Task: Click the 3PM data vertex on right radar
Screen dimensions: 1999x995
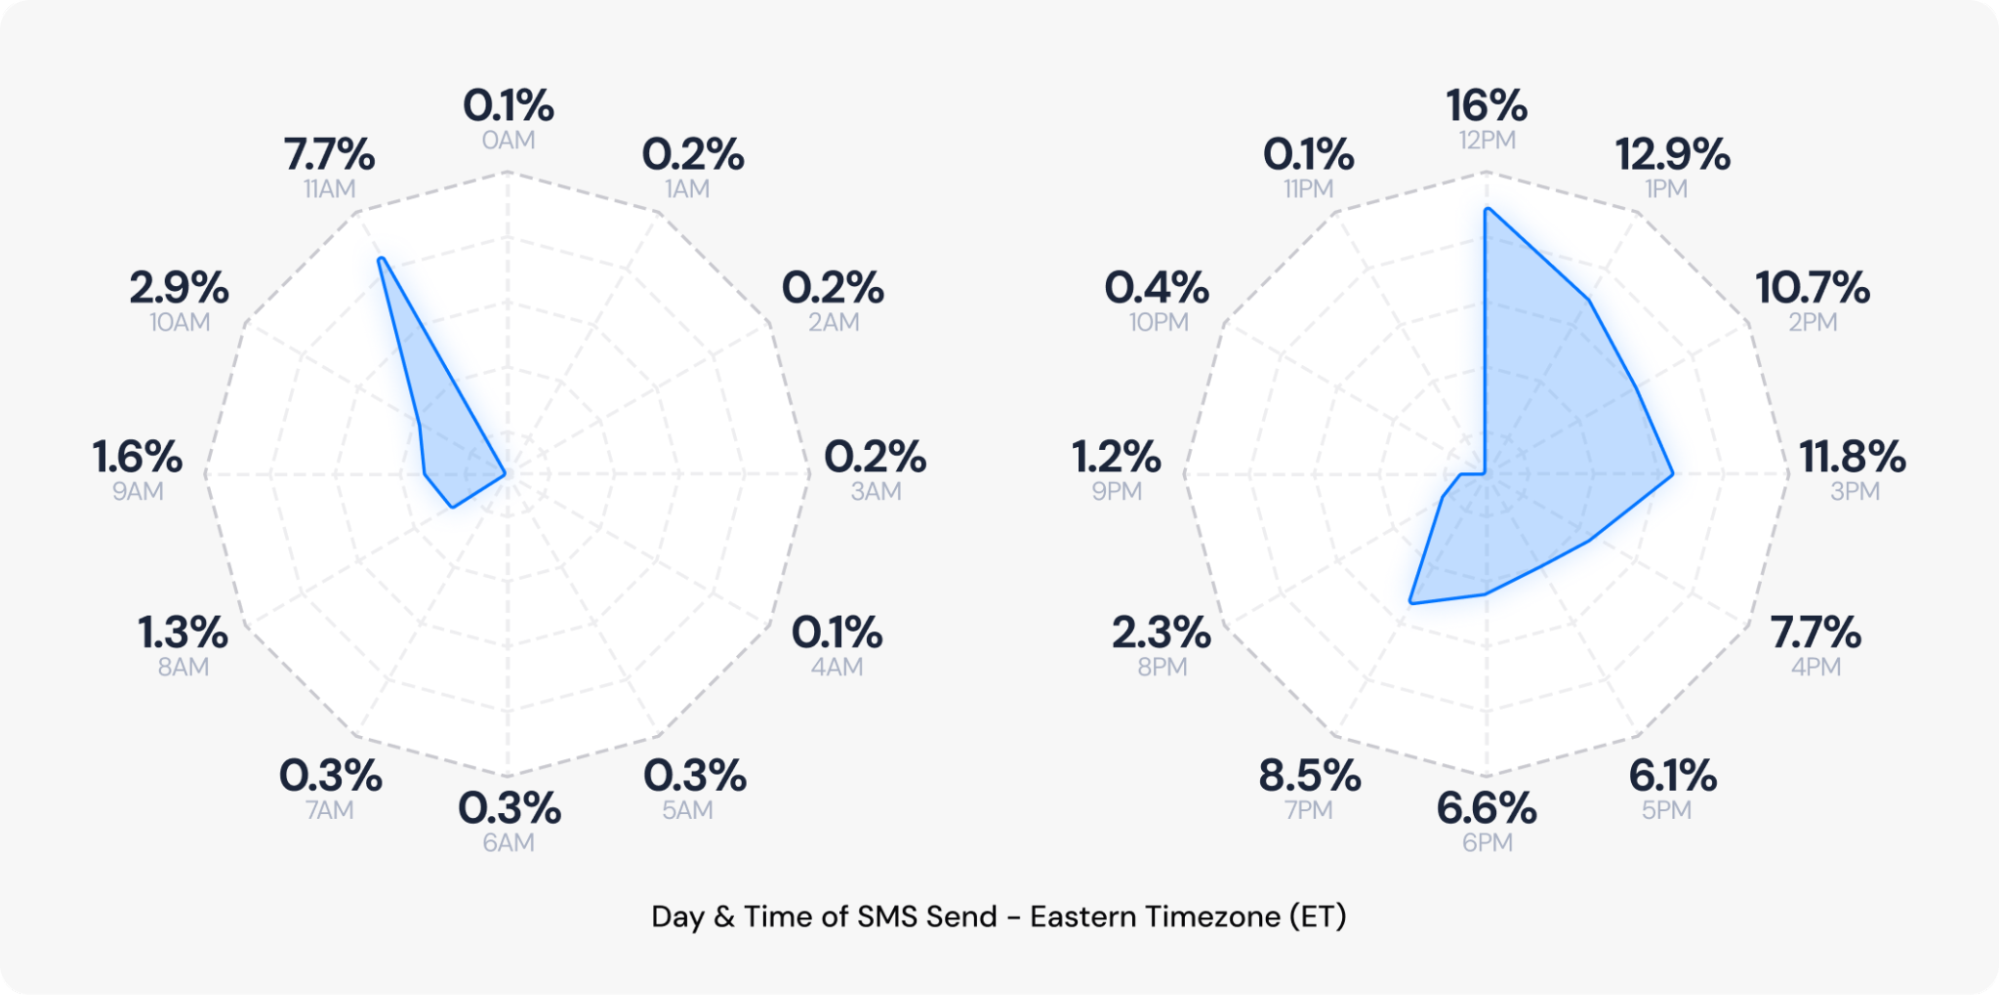Action: coord(1672,474)
